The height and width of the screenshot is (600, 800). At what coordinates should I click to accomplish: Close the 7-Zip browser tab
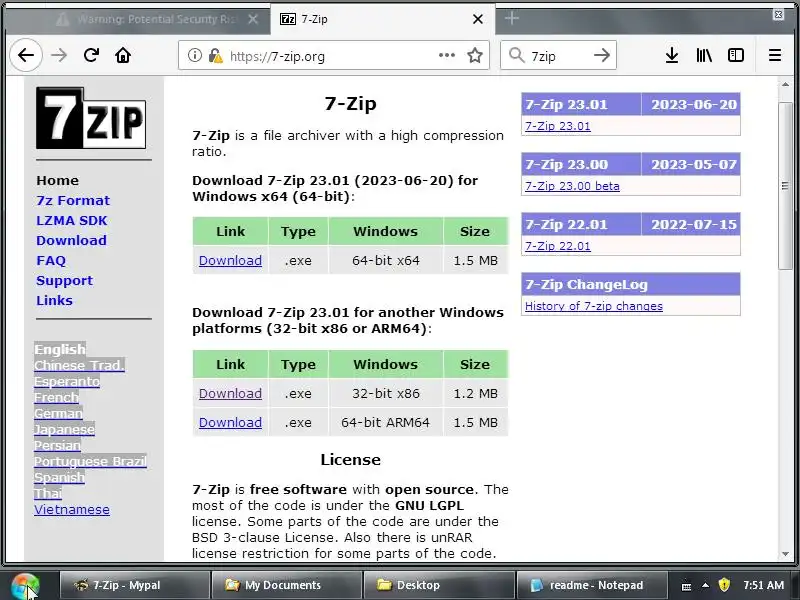click(478, 19)
